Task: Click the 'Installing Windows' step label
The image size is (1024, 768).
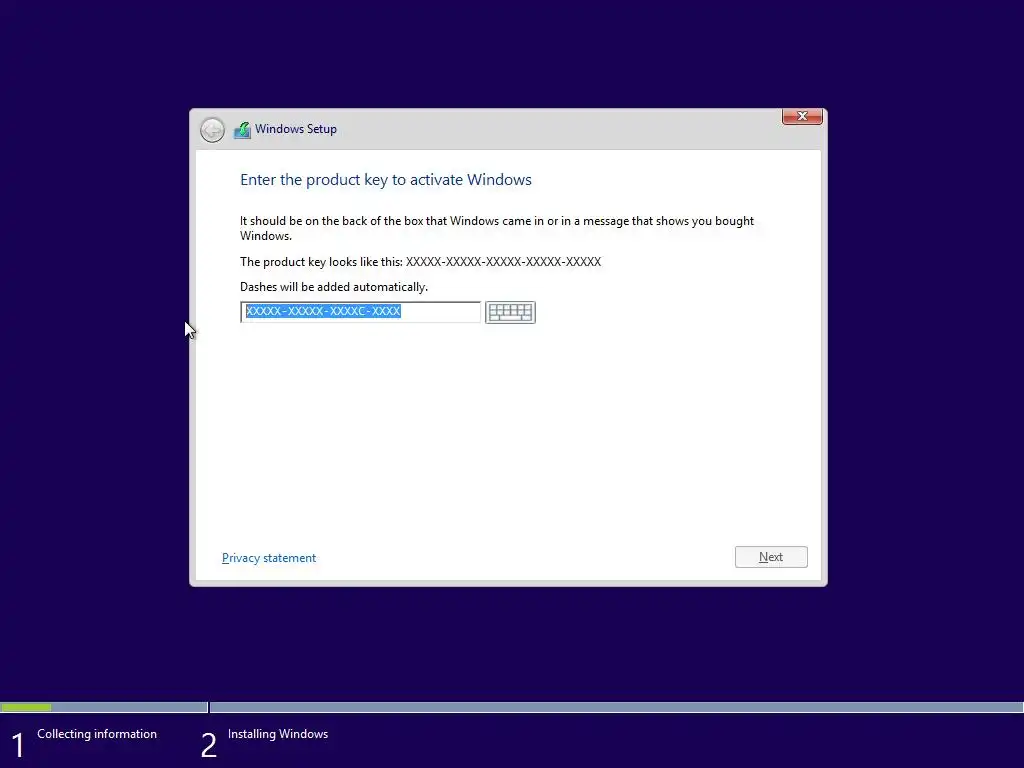Action: (x=278, y=734)
